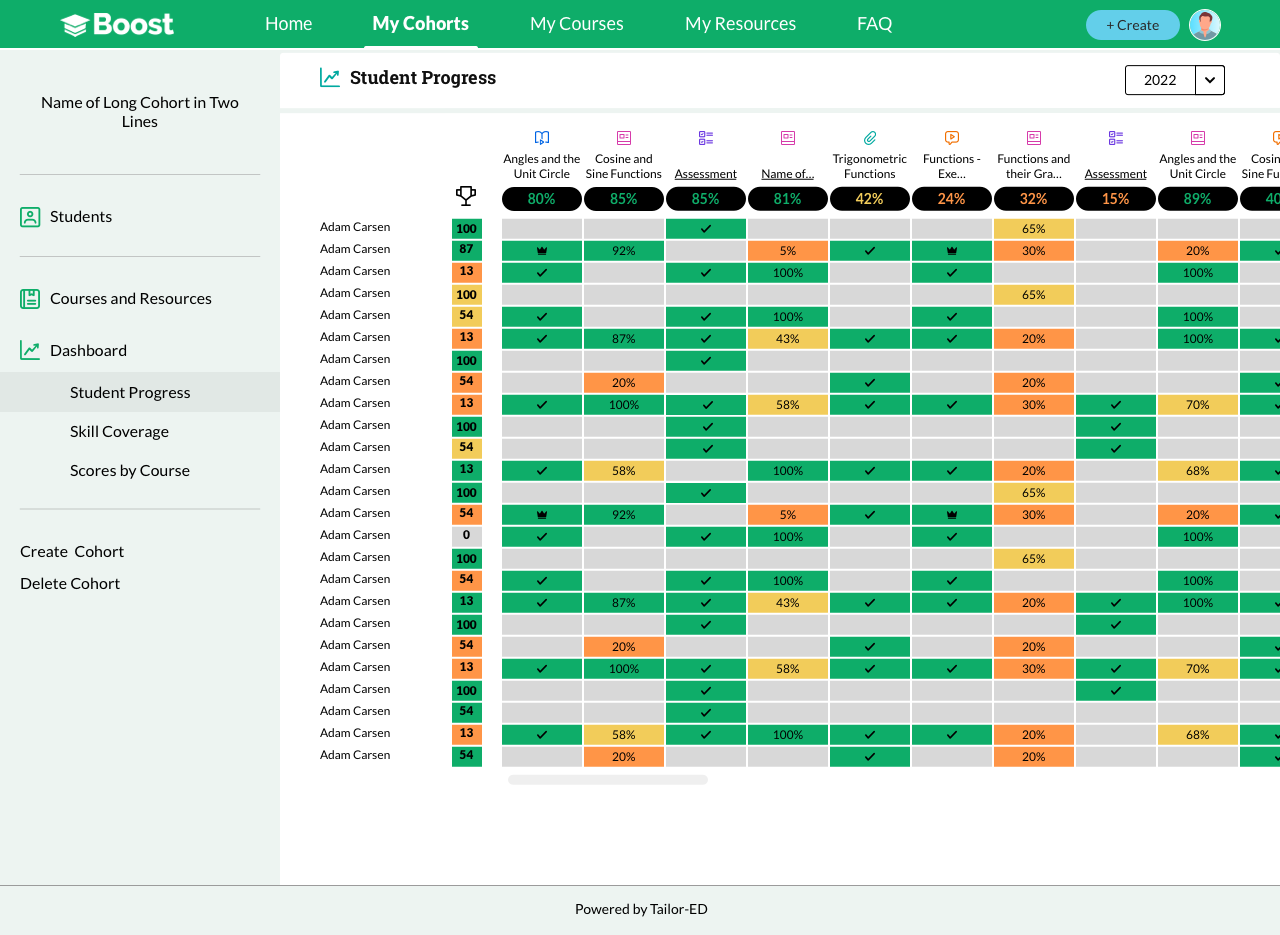
Task: Open the FAQ menu item
Action: (x=875, y=24)
